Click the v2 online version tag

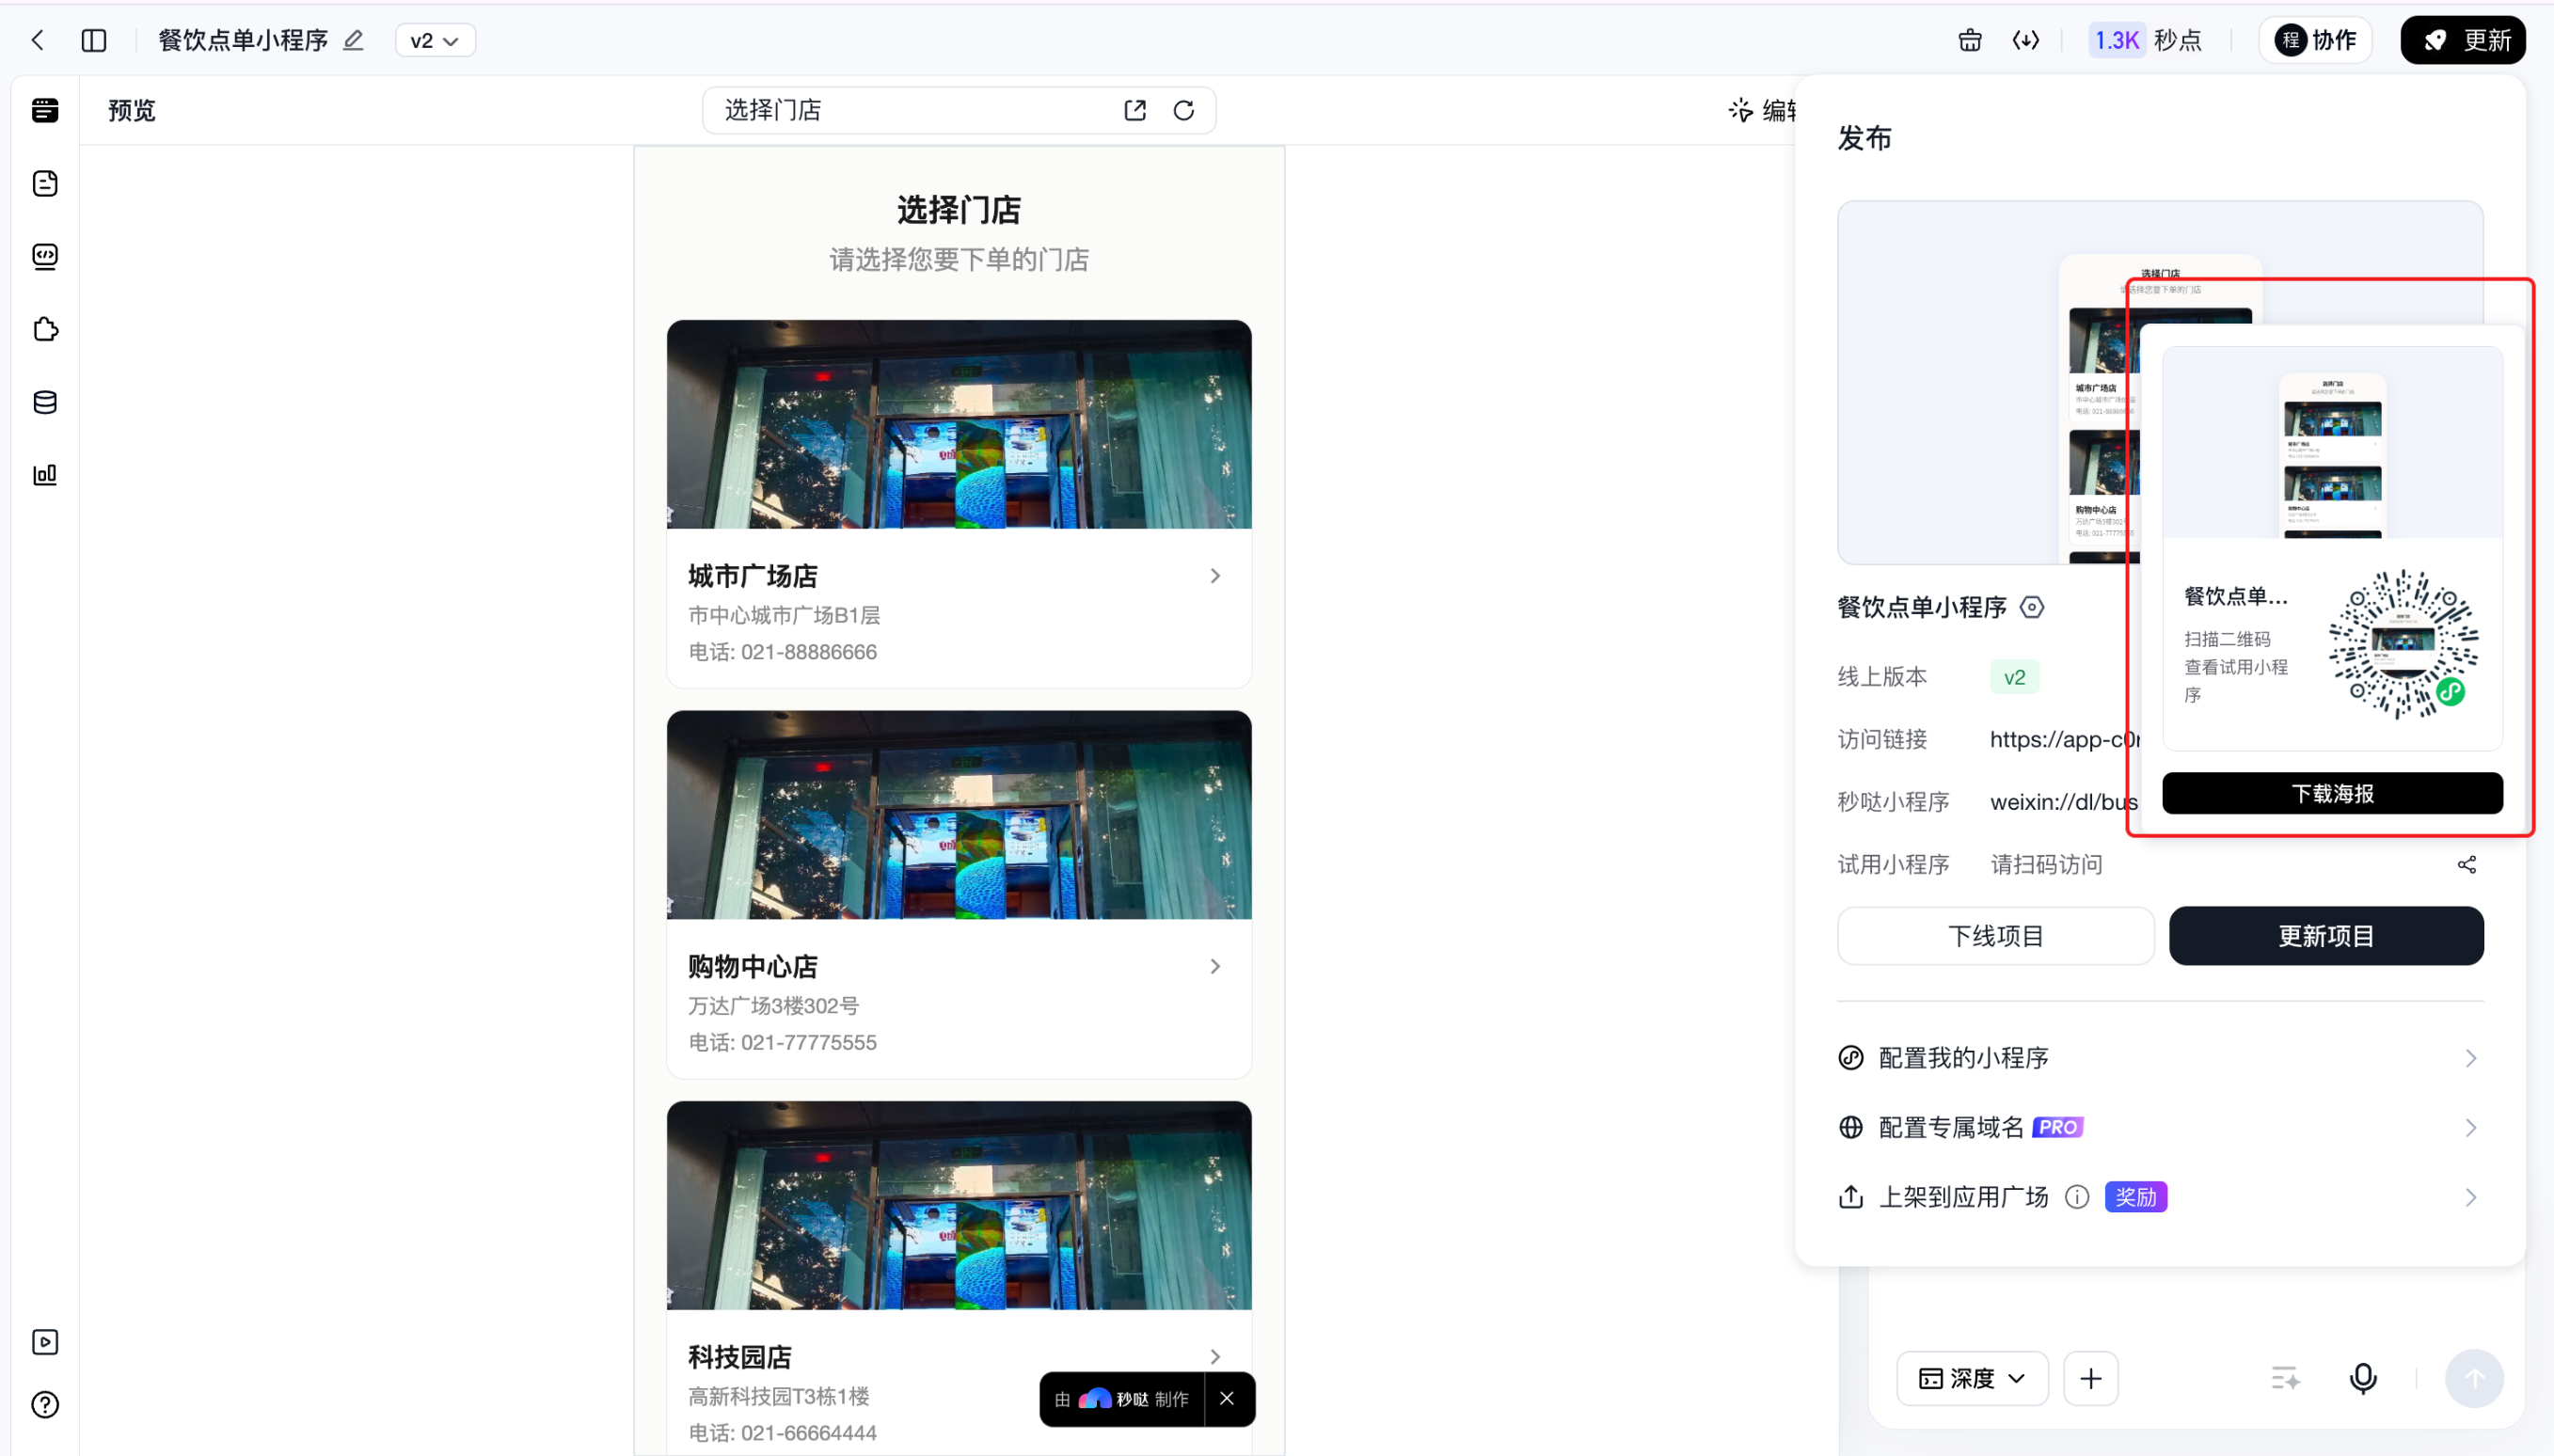[x=2014, y=677]
